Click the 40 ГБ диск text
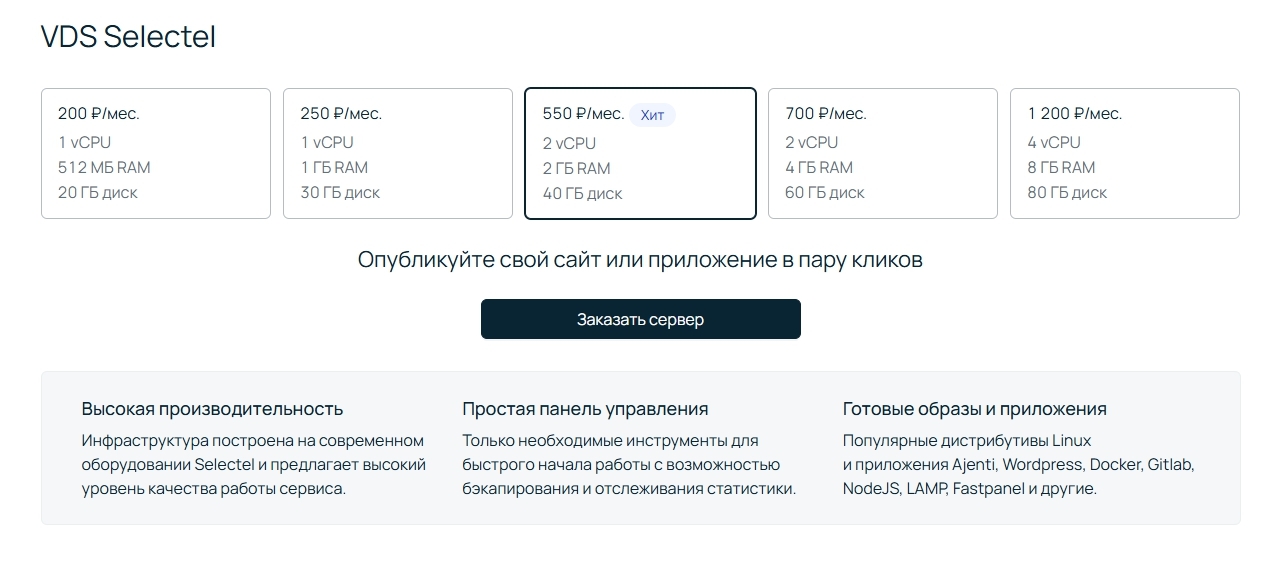Screen dimensions: 1274x561 582,193
